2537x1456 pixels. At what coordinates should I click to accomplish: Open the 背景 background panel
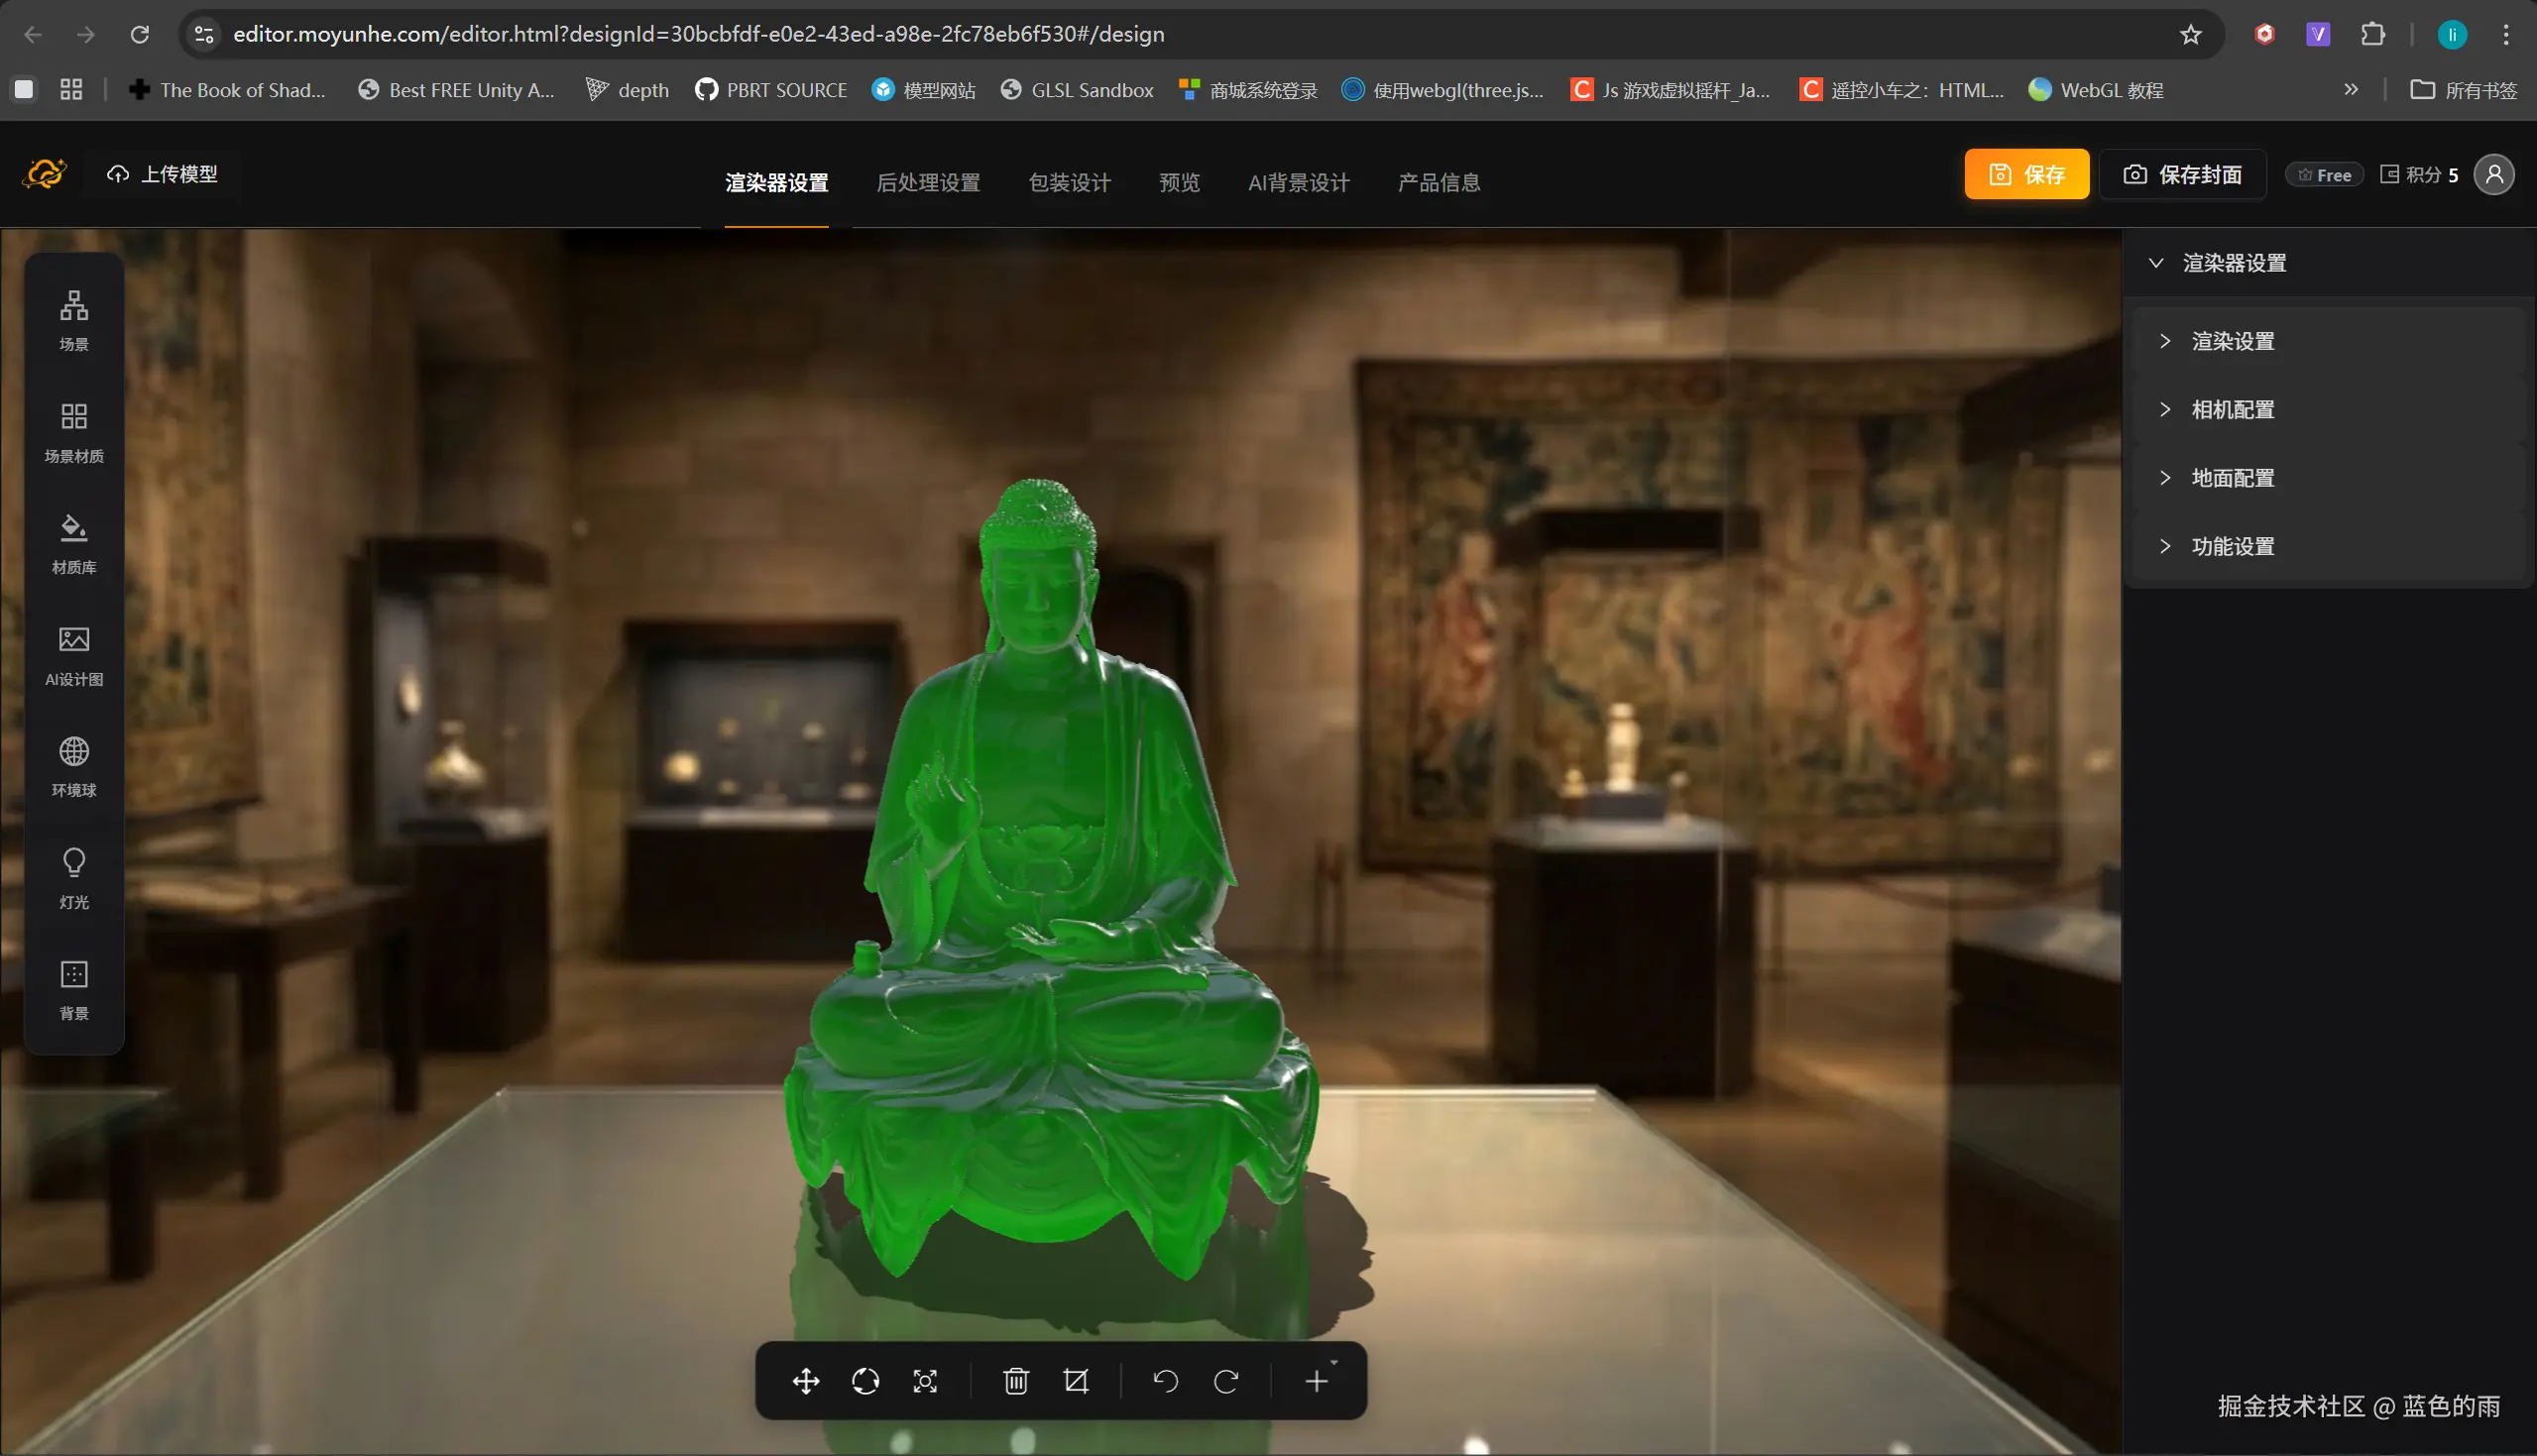coord(74,988)
